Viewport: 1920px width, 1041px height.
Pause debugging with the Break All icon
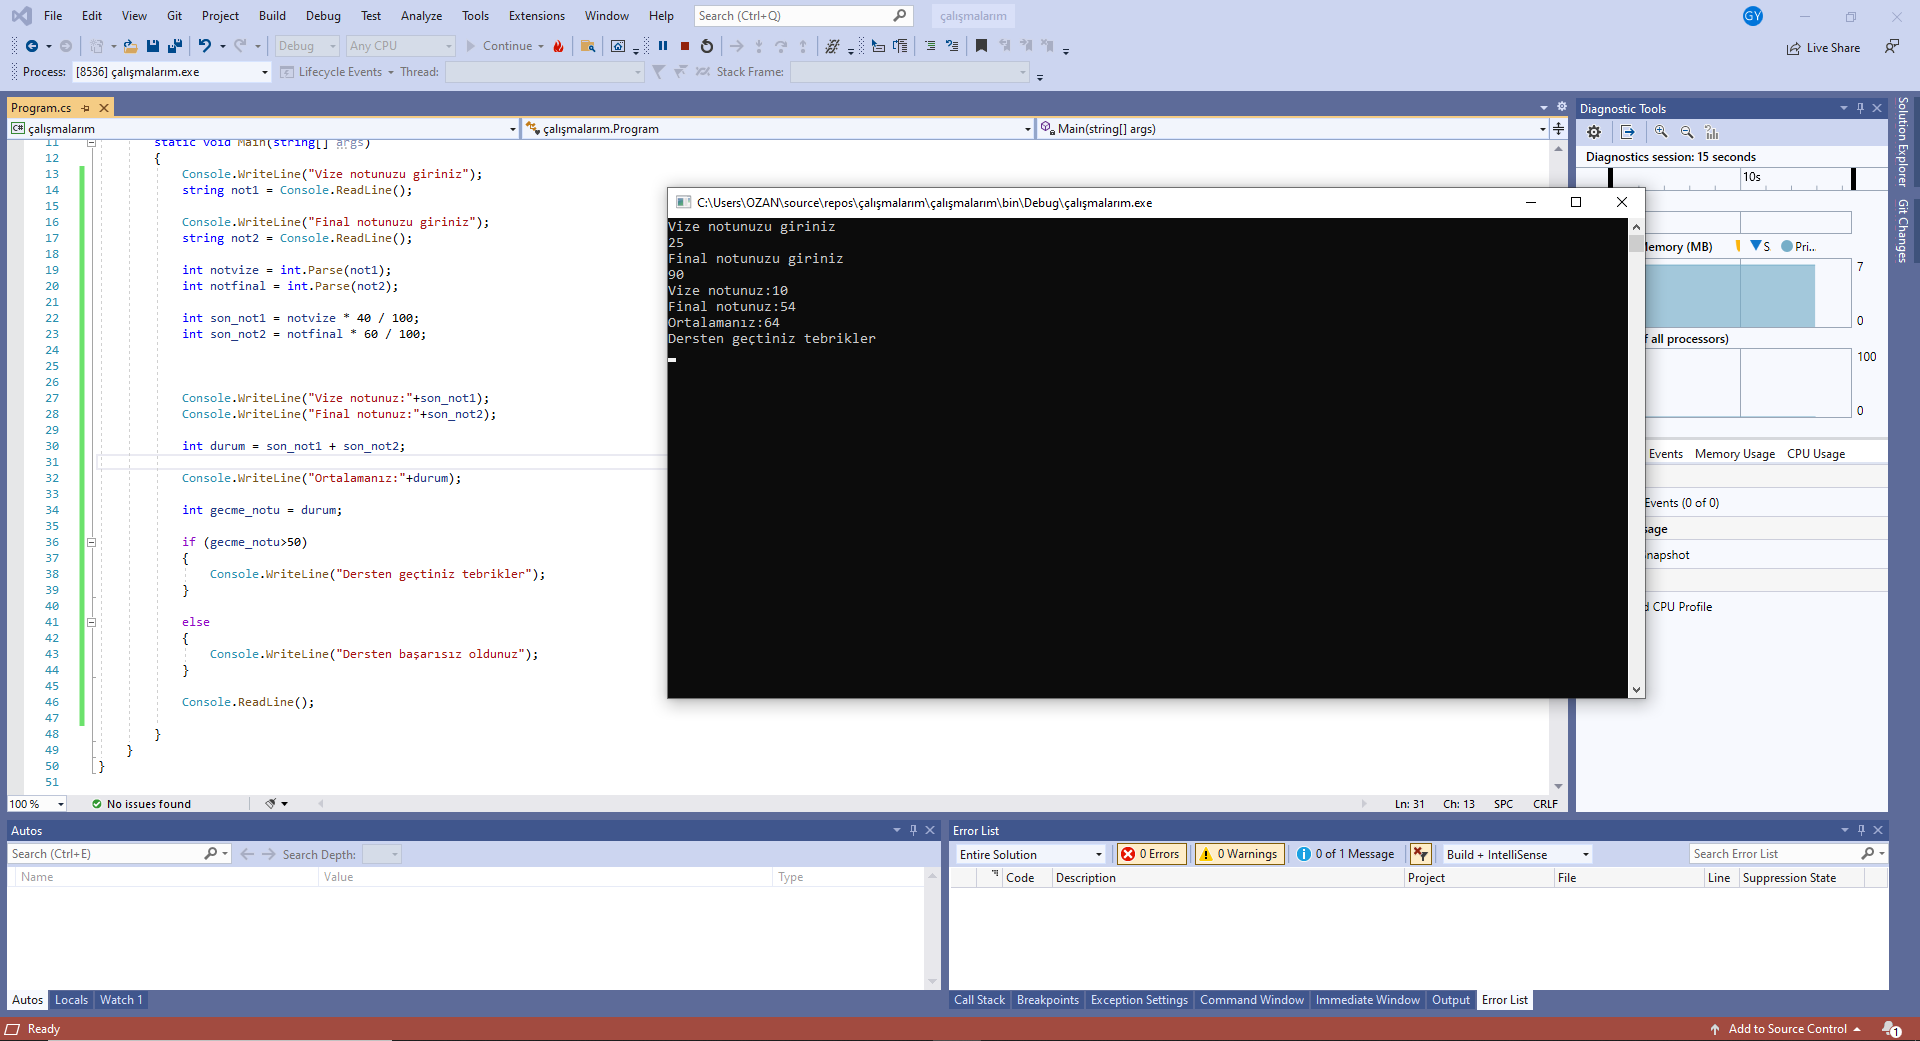pyautogui.click(x=662, y=46)
